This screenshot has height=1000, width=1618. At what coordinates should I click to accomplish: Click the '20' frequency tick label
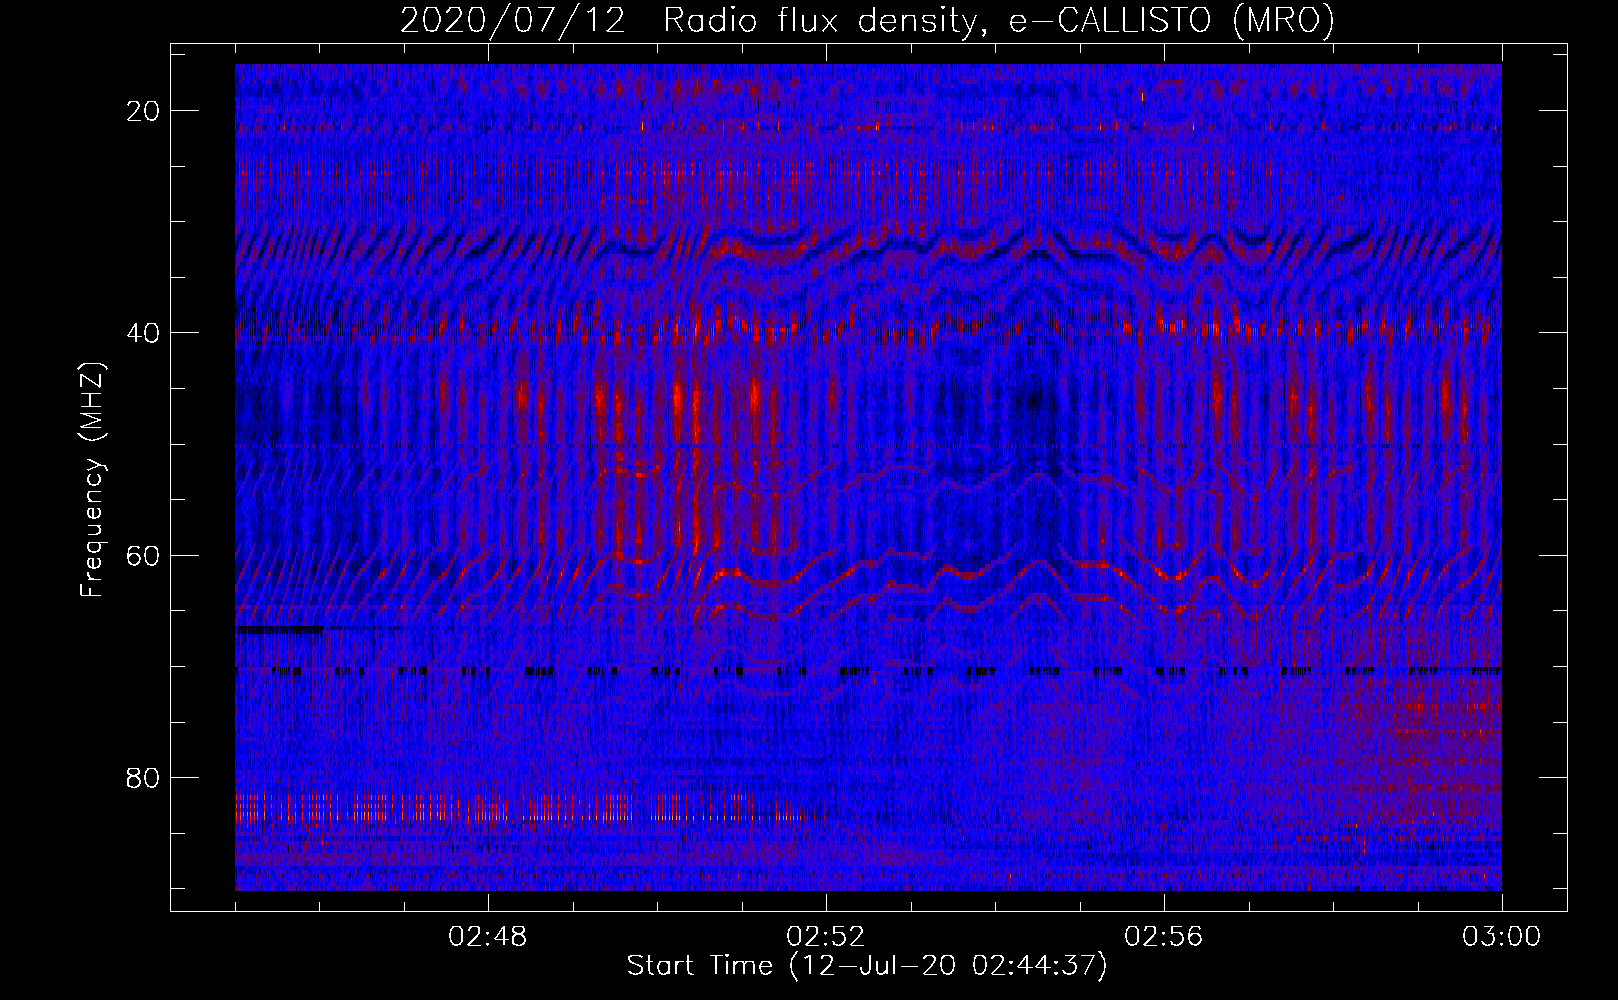[x=144, y=111]
